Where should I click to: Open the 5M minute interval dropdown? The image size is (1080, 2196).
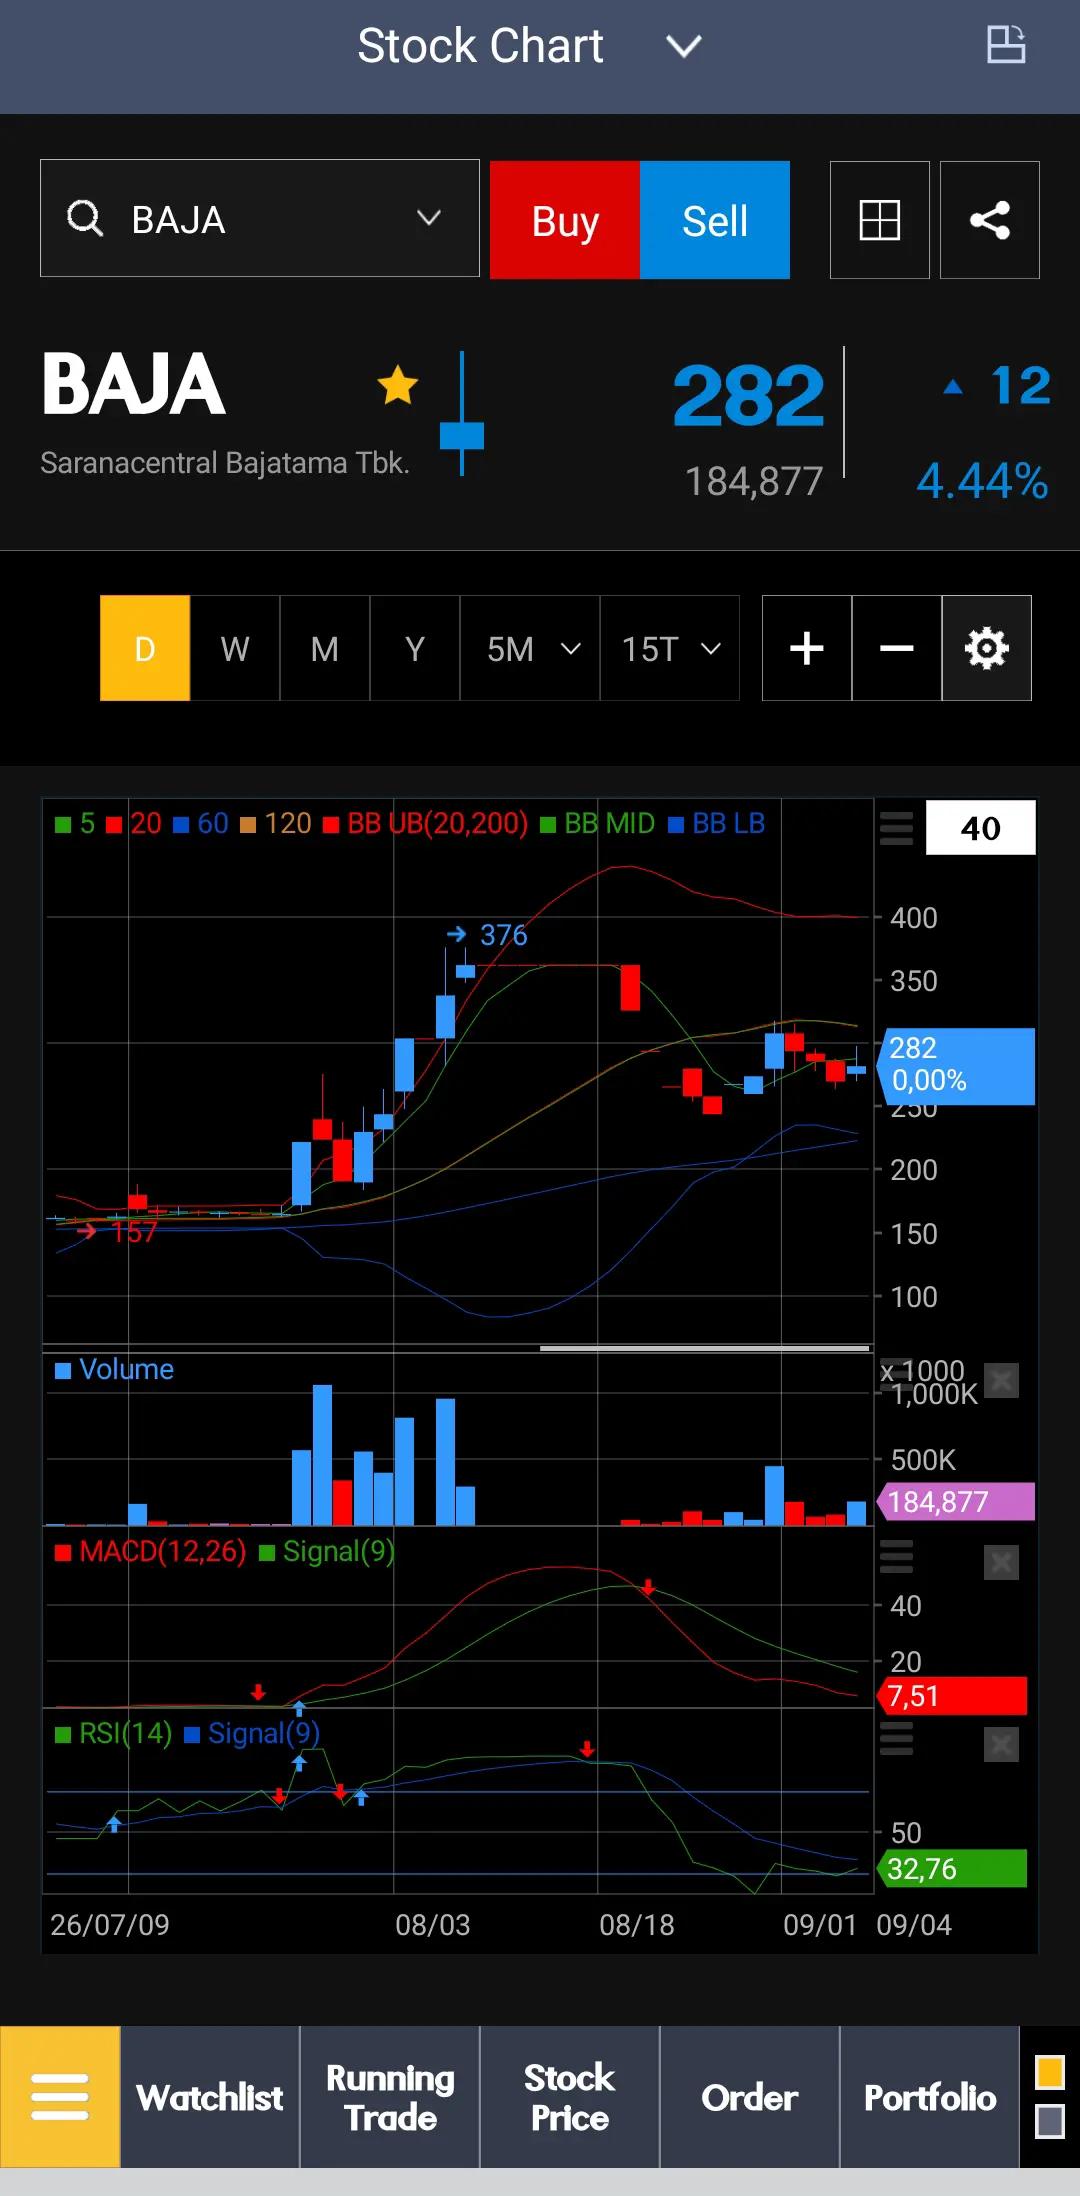click(x=530, y=648)
